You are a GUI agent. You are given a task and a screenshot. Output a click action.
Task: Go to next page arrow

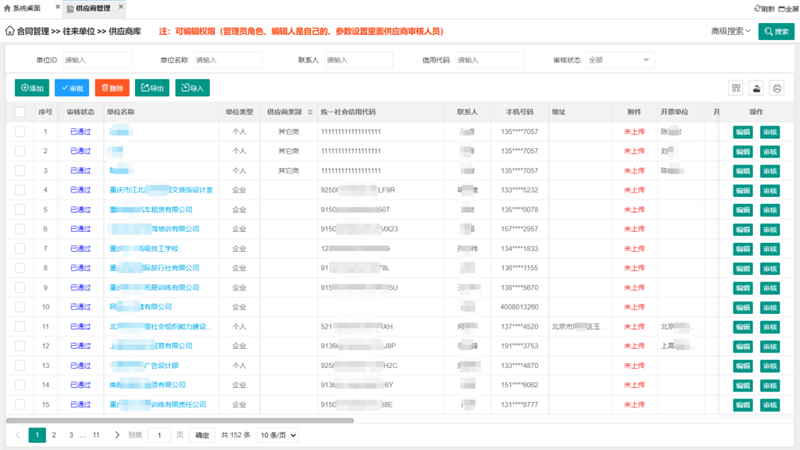coord(117,435)
